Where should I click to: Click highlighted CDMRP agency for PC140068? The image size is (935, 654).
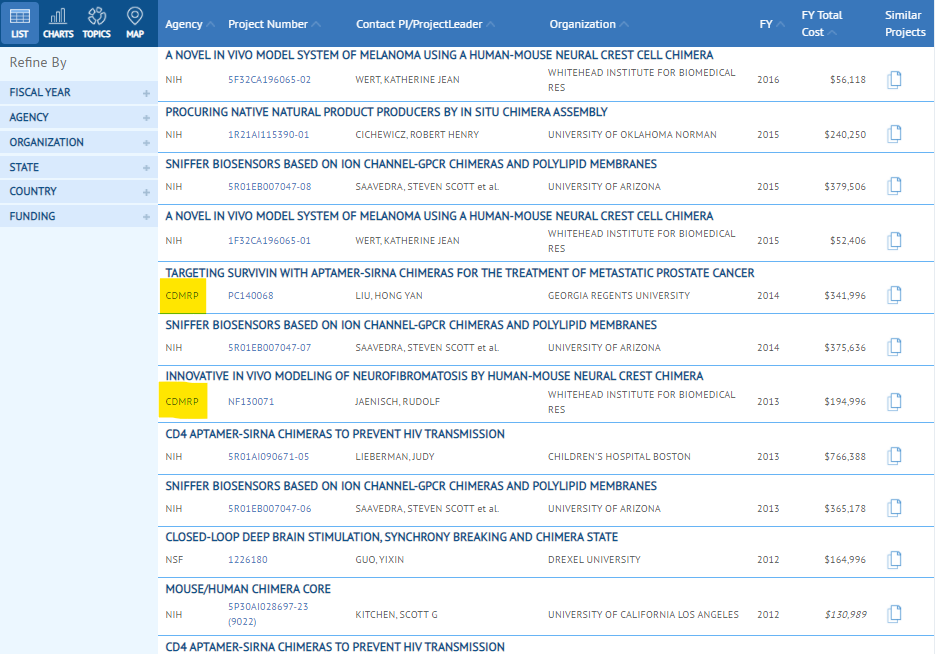tap(182, 296)
